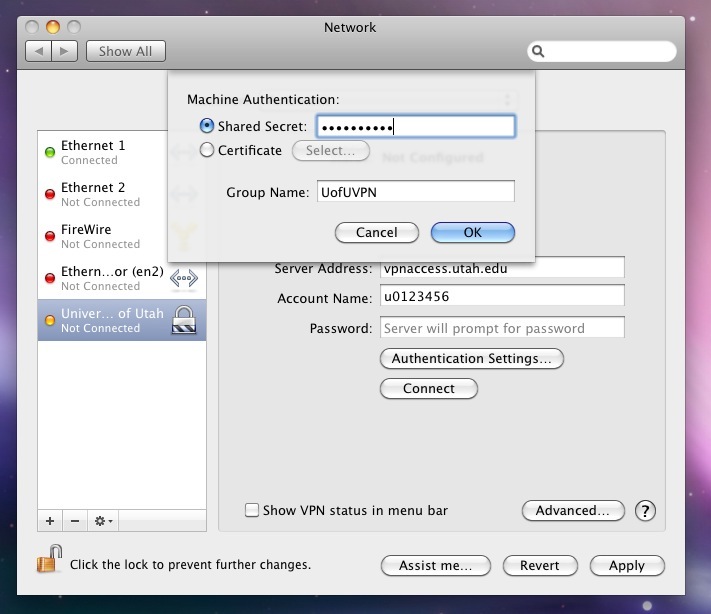The image size is (711, 614).
Task: Click the Account Name field
Action: [x=502, y=296]
